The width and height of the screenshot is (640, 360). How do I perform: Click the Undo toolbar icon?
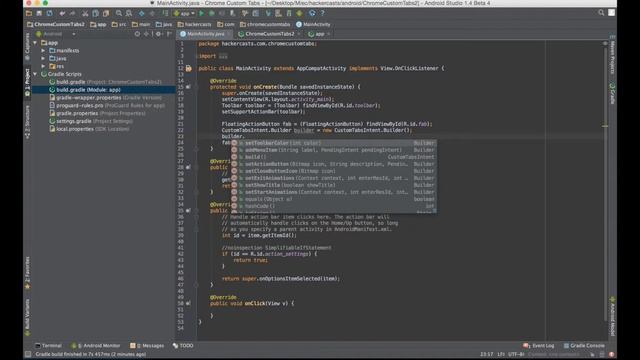point(62,13)
